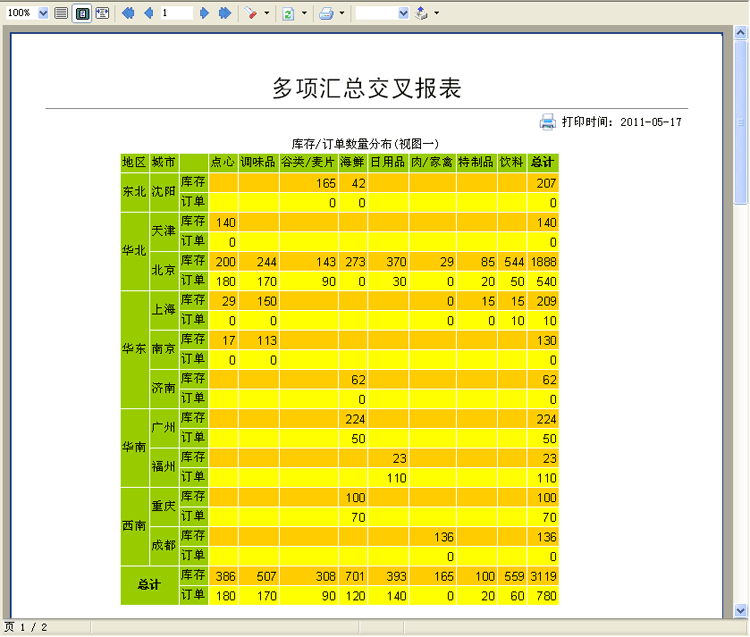The image size is (750, 637).
Task: Expand the refresh options dropdown arrow
Action: (x=303, y=13)
